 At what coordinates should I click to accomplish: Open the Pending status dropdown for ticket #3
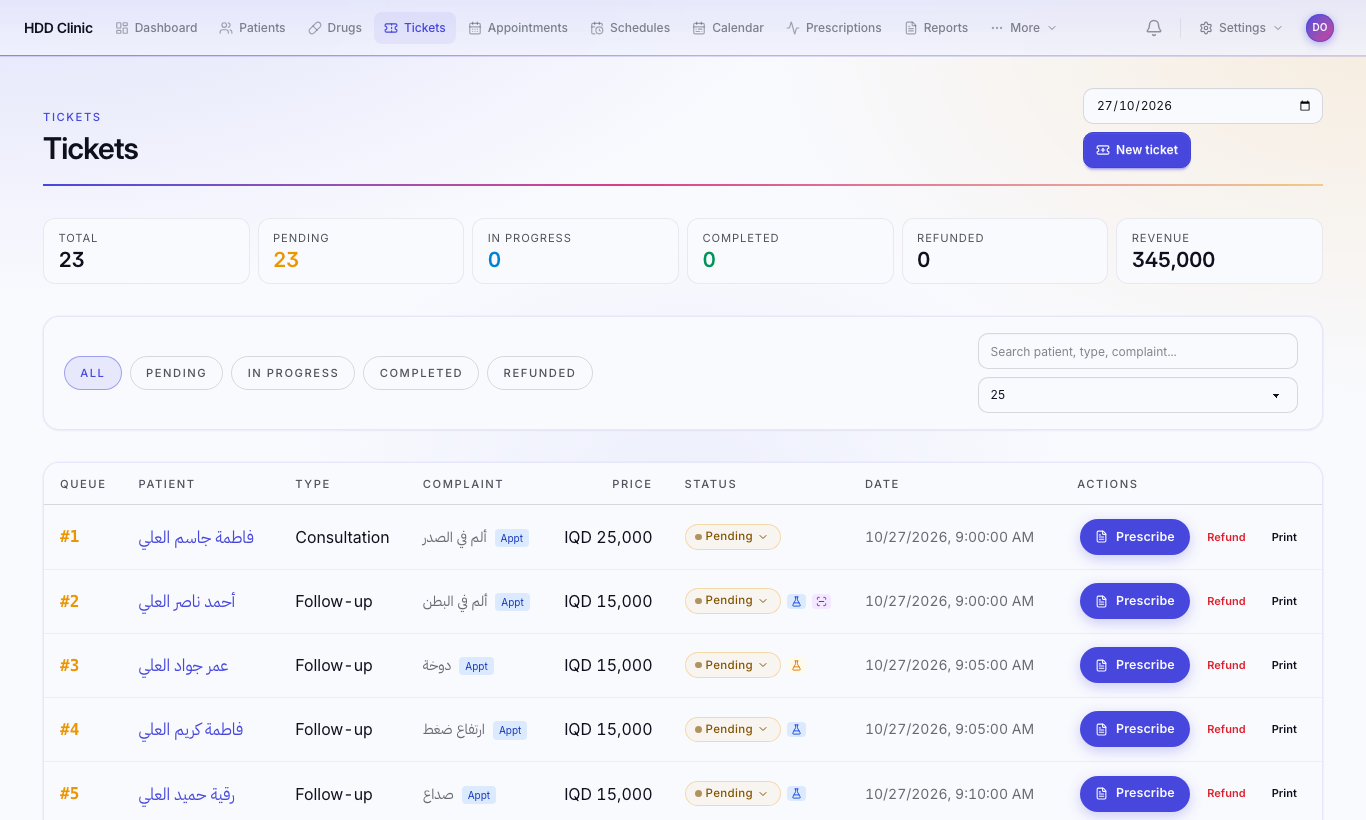tap(732, 665)
